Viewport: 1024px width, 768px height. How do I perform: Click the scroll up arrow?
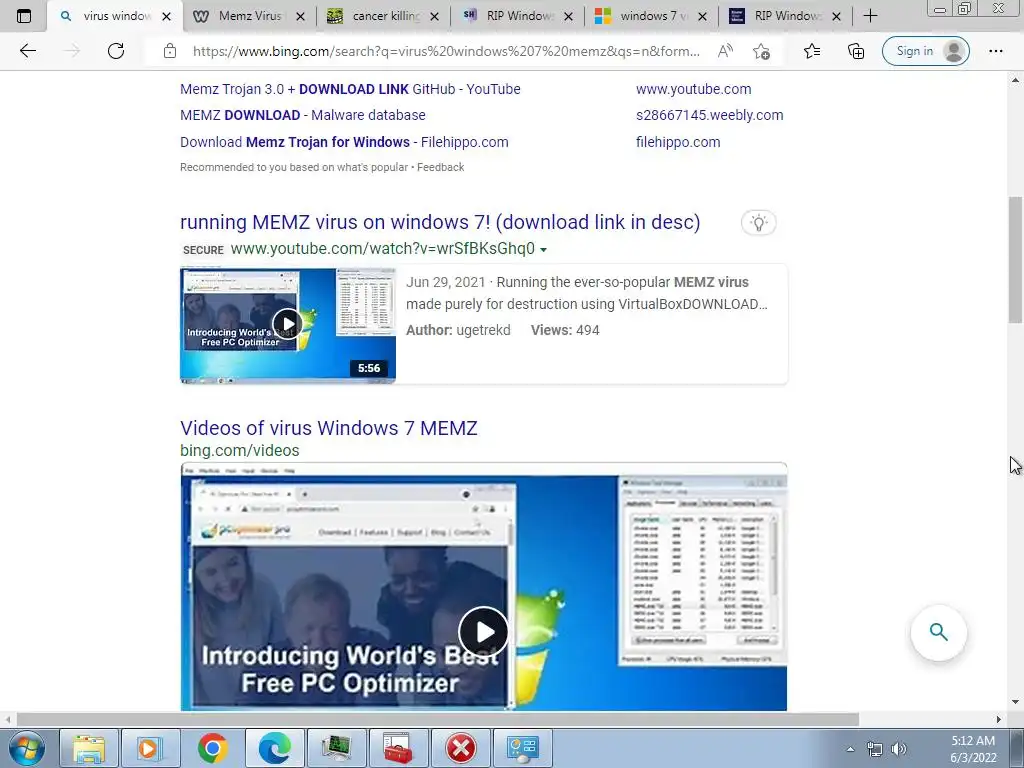[1015, 80]
